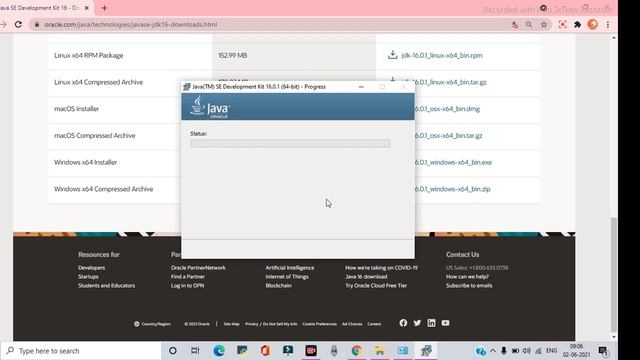
Task: Click the page vertical scrollbar thumb
Action: (x=614, y=274)
